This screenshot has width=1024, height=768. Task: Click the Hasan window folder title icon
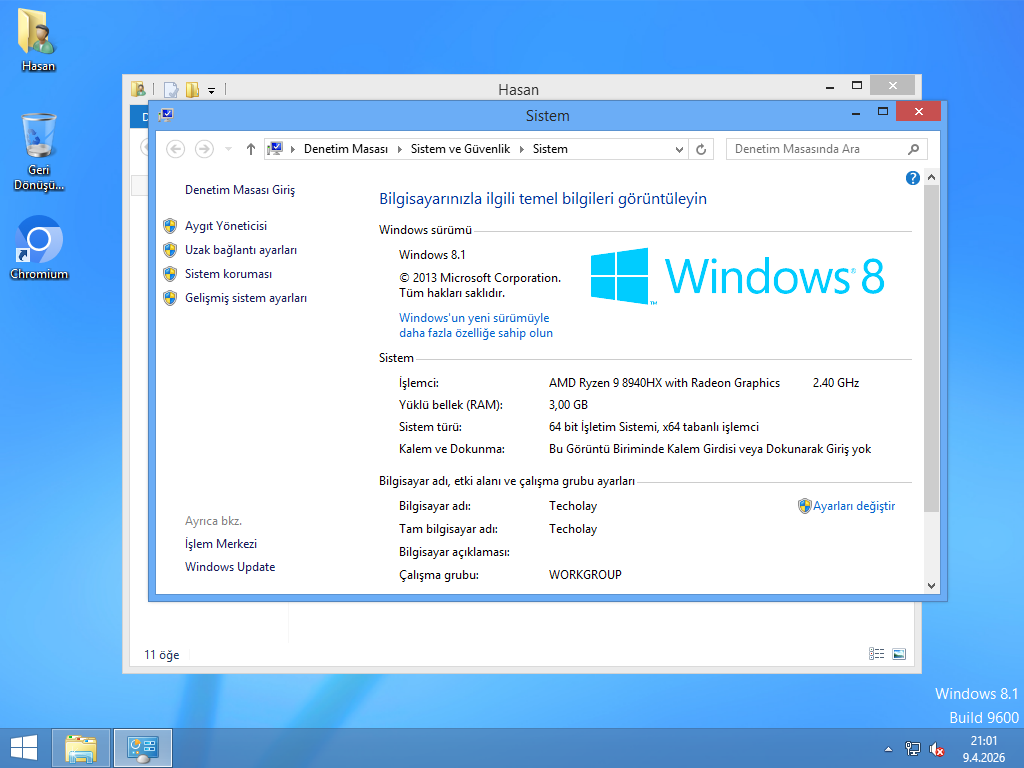coord(138,89)
